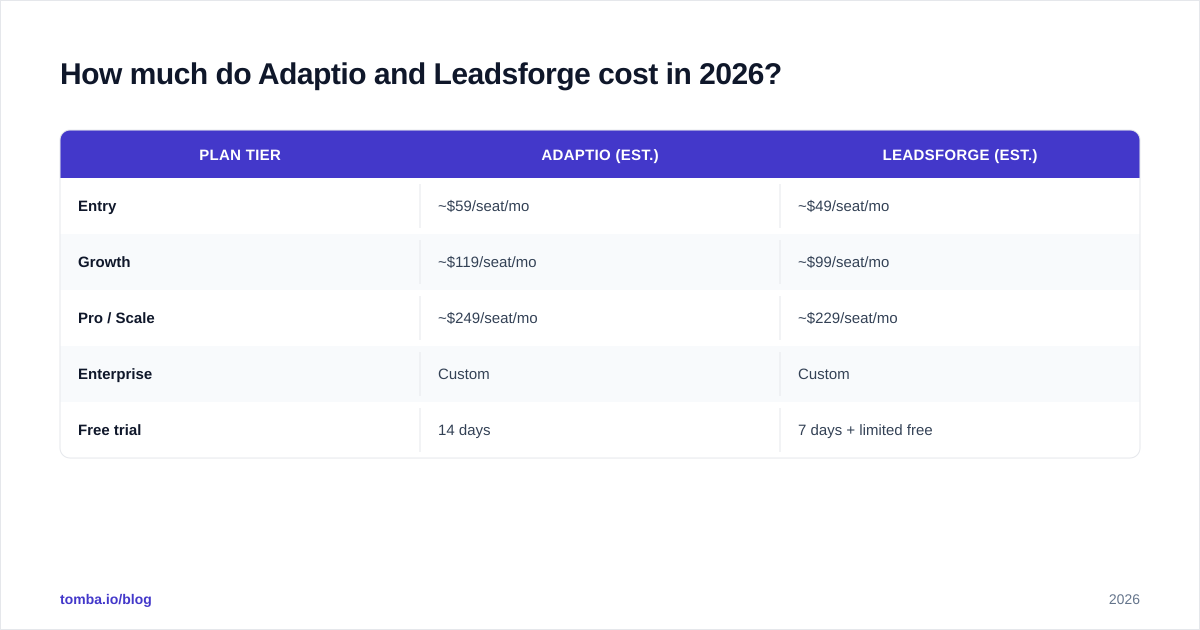Select the ~$229/seat/mo Leadsforge Pro price
Screen dimensions: 1200x630
(848, 318)
